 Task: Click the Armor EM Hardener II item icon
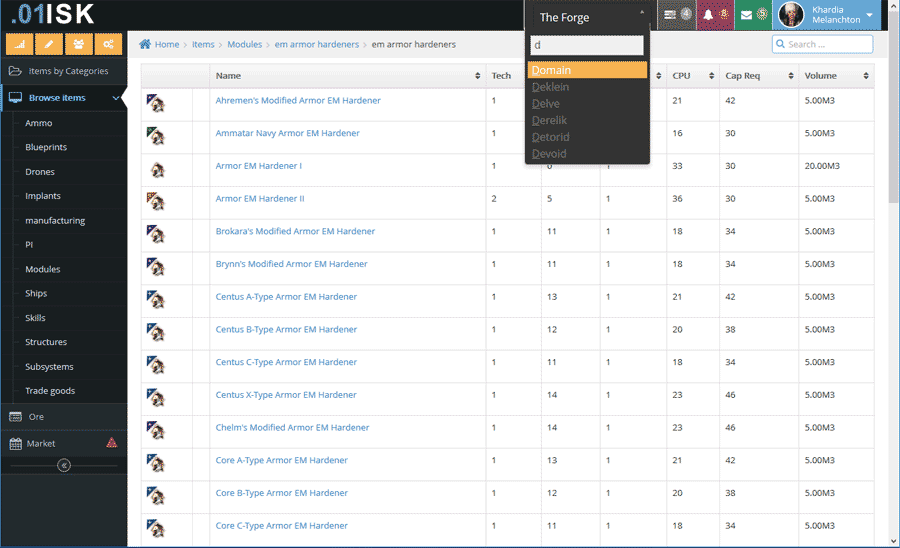point(156,201)
